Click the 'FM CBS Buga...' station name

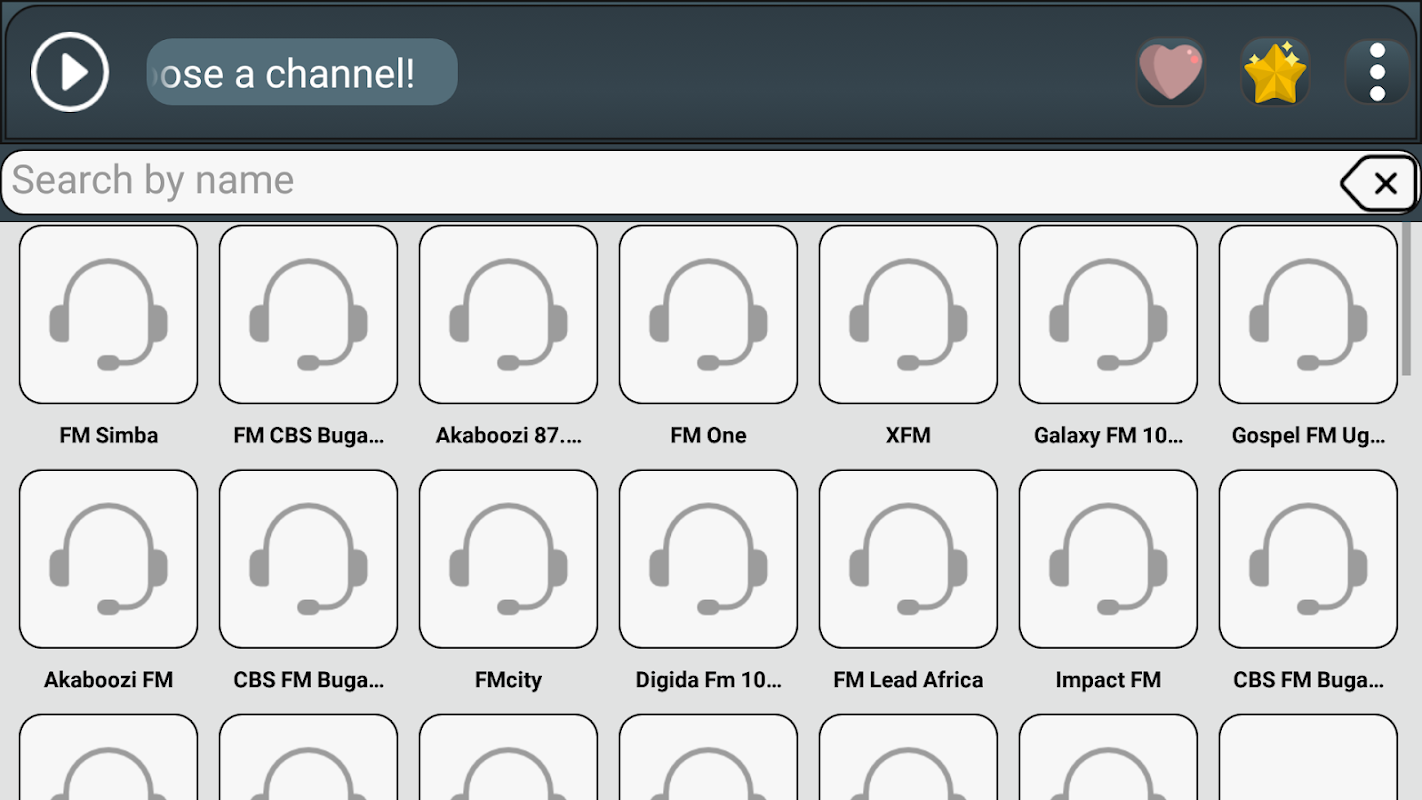(x=309, y=435)
